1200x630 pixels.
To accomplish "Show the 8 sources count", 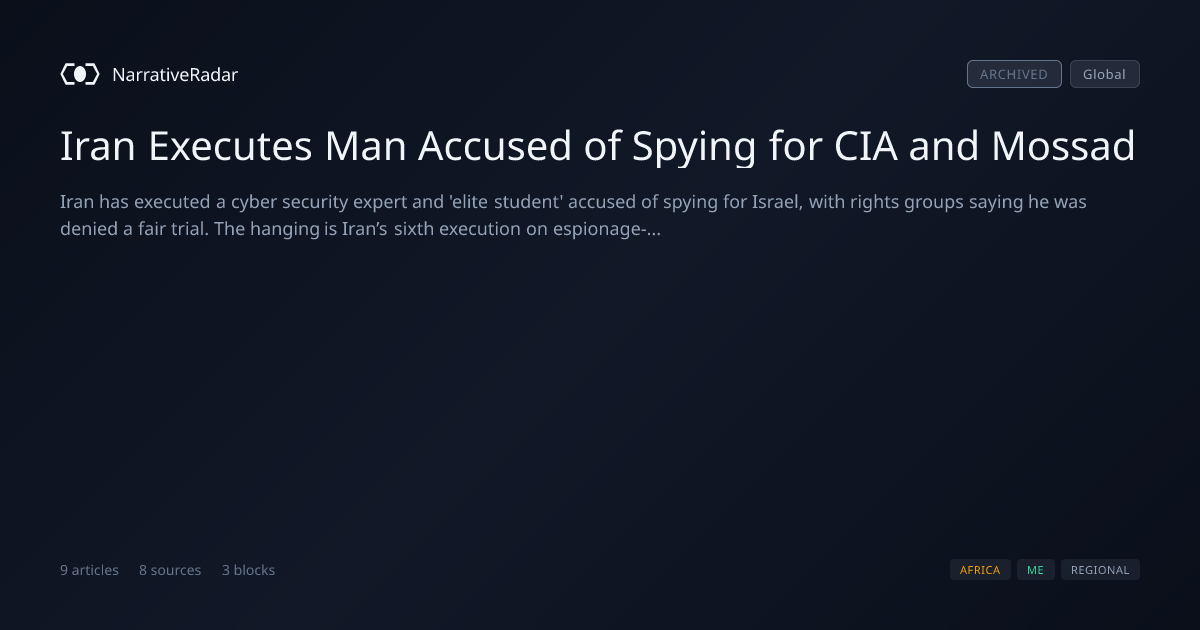I will (170, 570).
